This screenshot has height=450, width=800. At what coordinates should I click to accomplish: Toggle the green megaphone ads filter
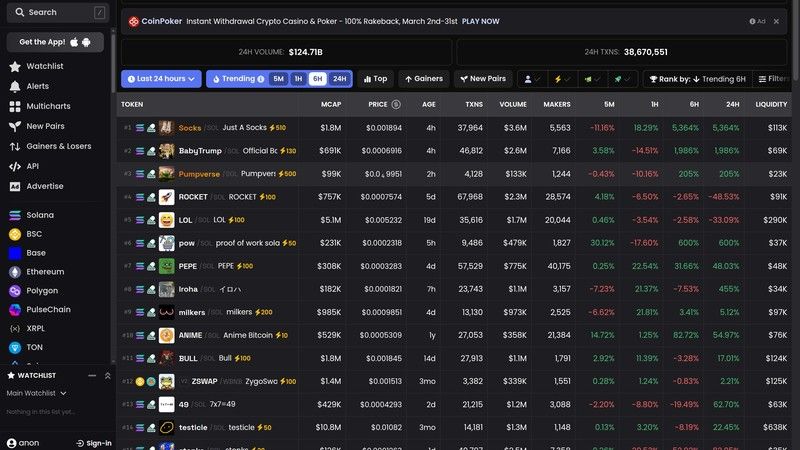[x=592, y=79]
